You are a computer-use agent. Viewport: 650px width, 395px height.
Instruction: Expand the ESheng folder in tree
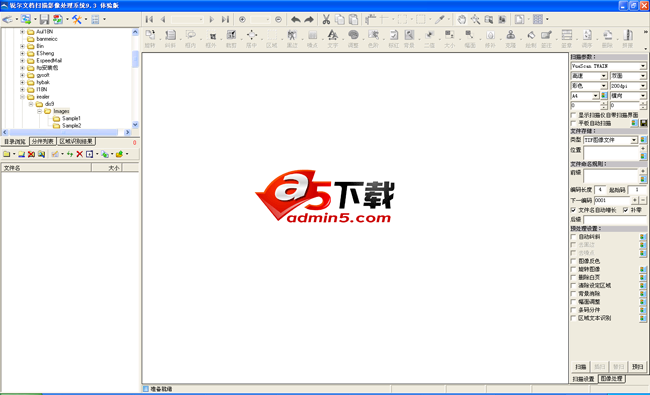point(22,53)
